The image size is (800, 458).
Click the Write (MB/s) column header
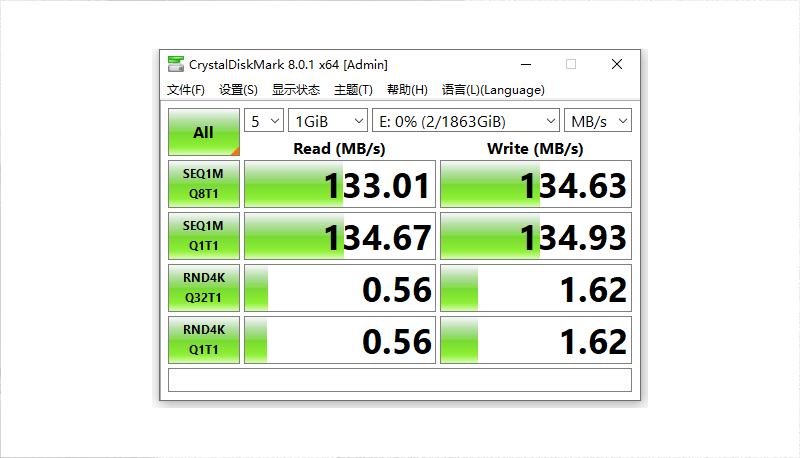click(x=535, y=148)
